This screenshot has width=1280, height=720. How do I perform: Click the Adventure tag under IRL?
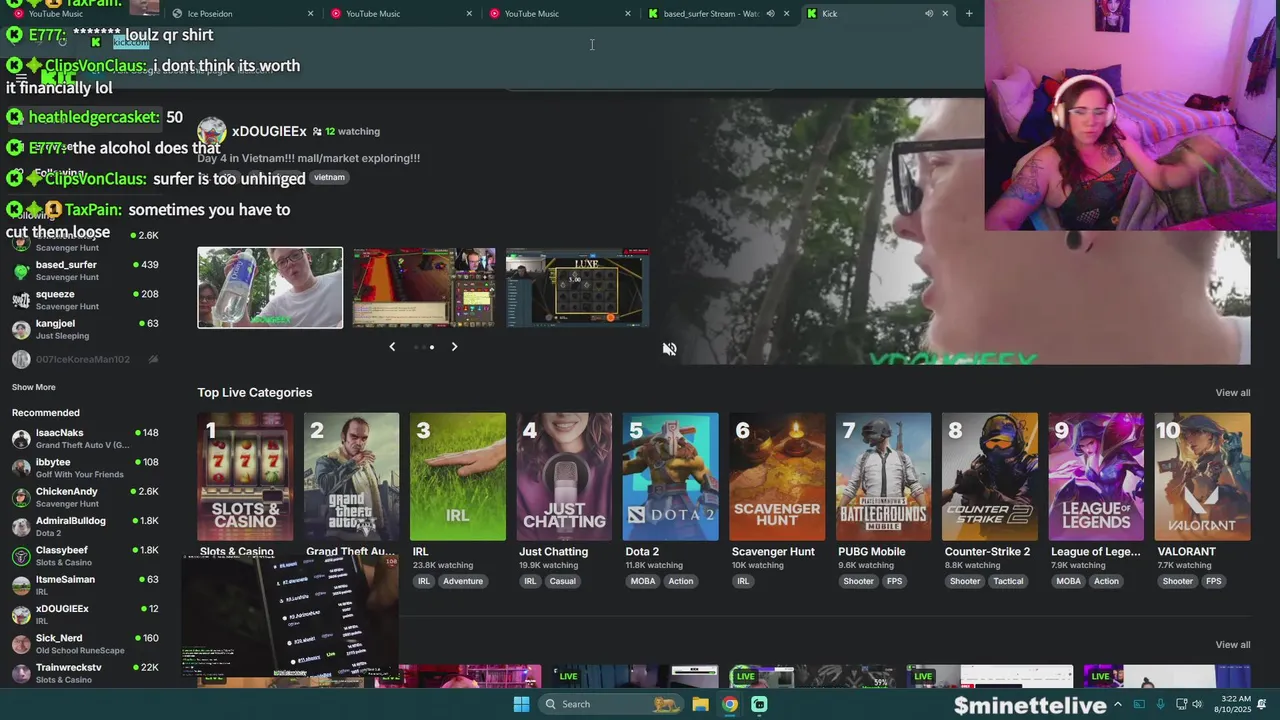[463, 581]
